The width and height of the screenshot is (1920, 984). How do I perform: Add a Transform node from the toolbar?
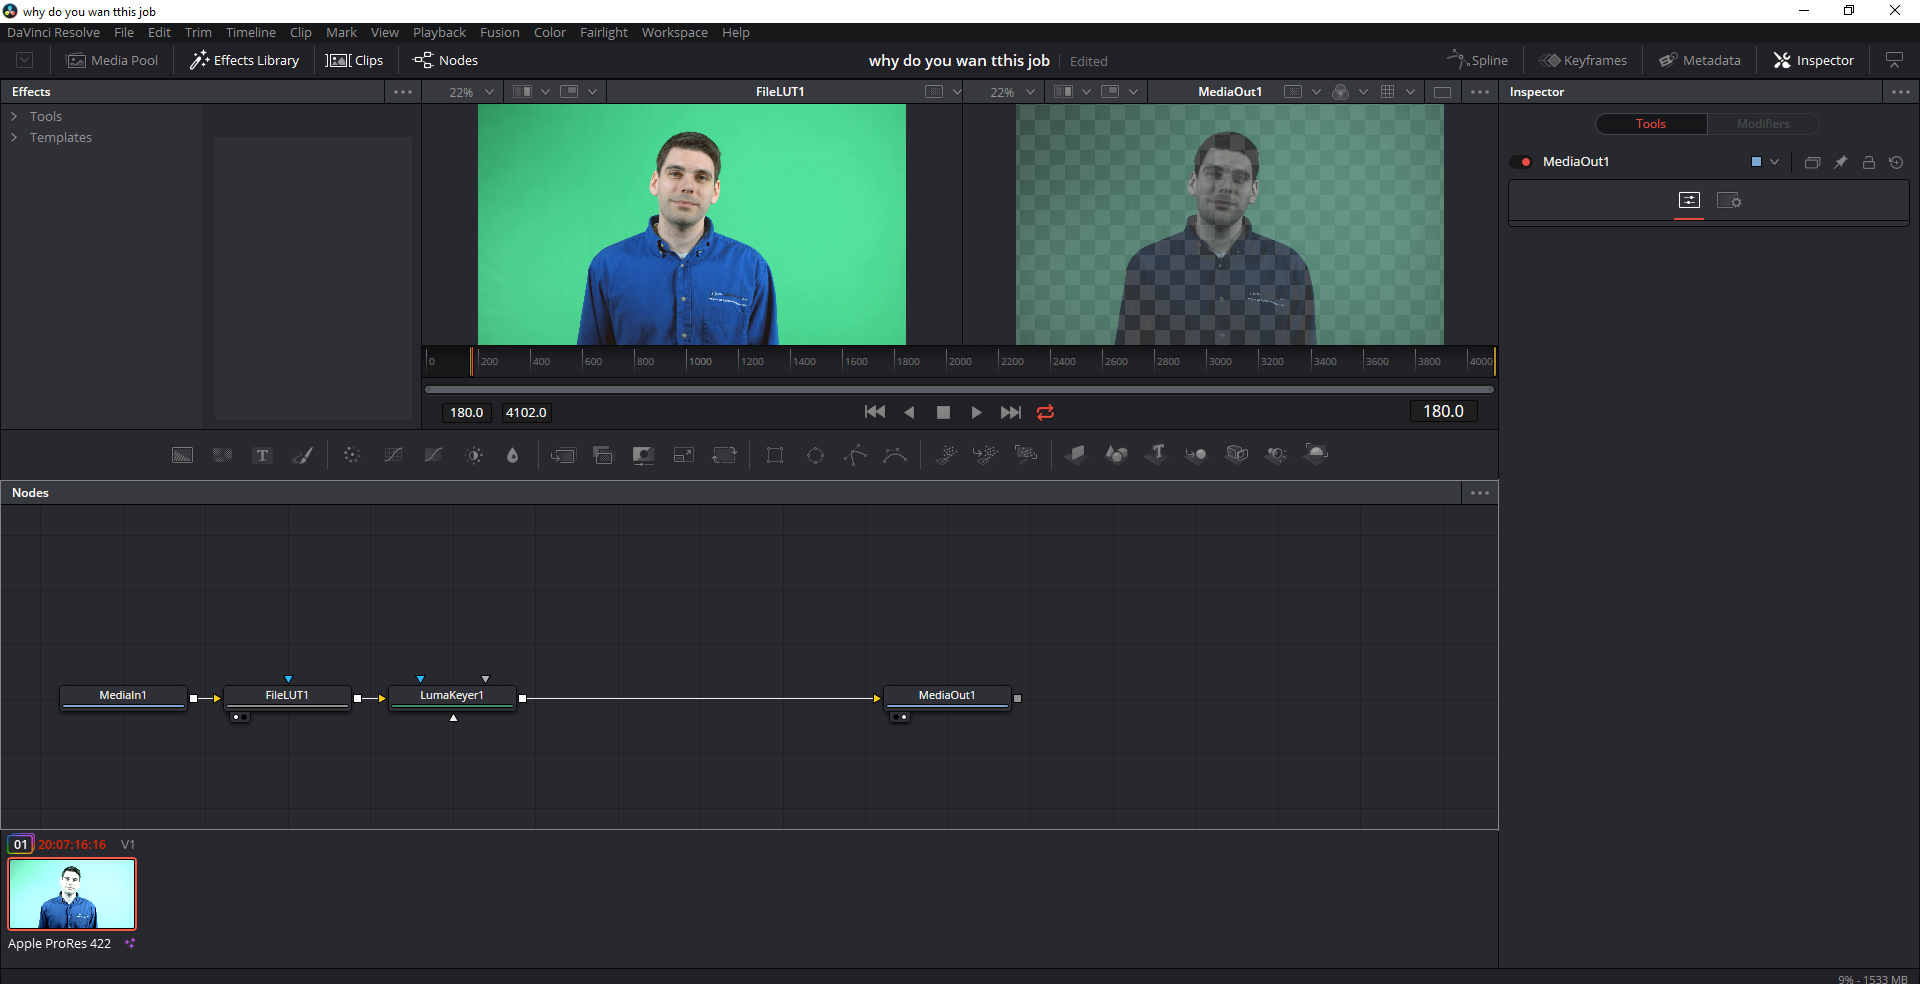724,455
